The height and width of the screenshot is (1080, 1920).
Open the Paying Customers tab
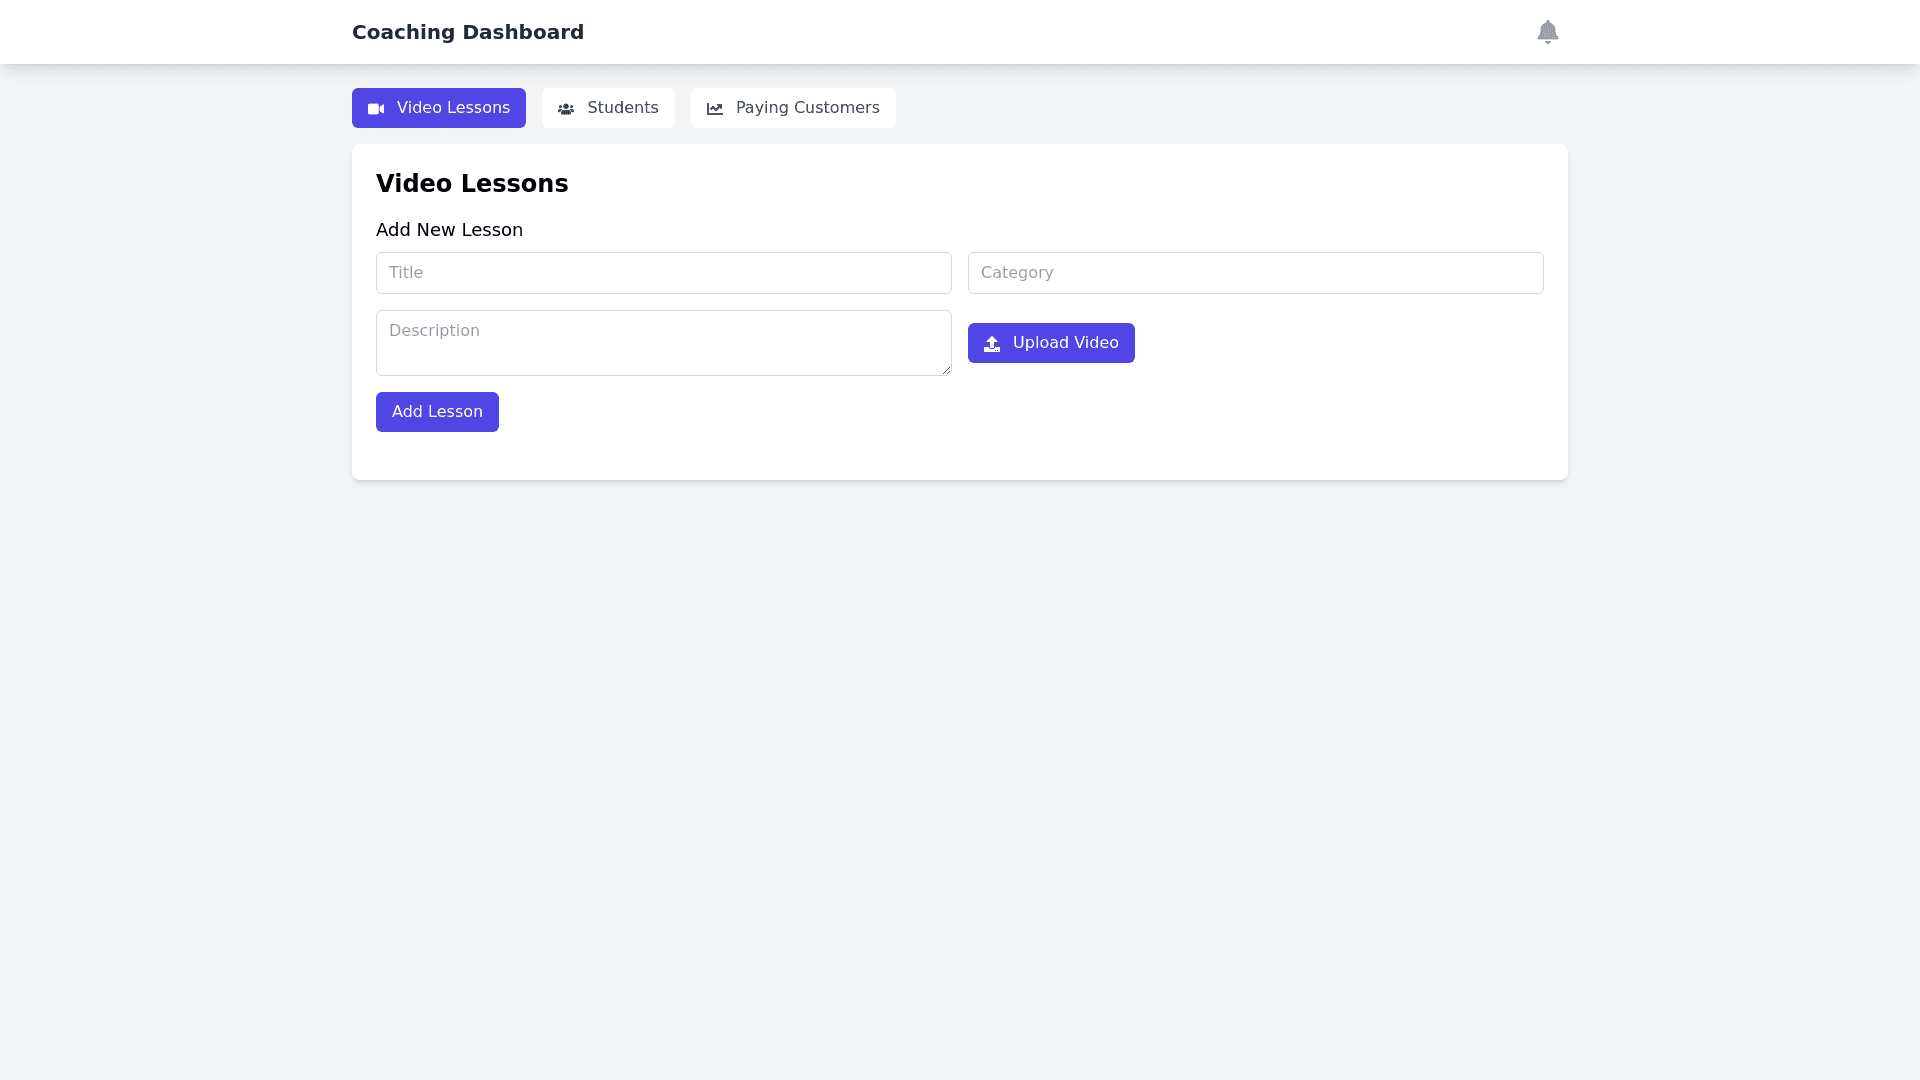pos(806,108)
